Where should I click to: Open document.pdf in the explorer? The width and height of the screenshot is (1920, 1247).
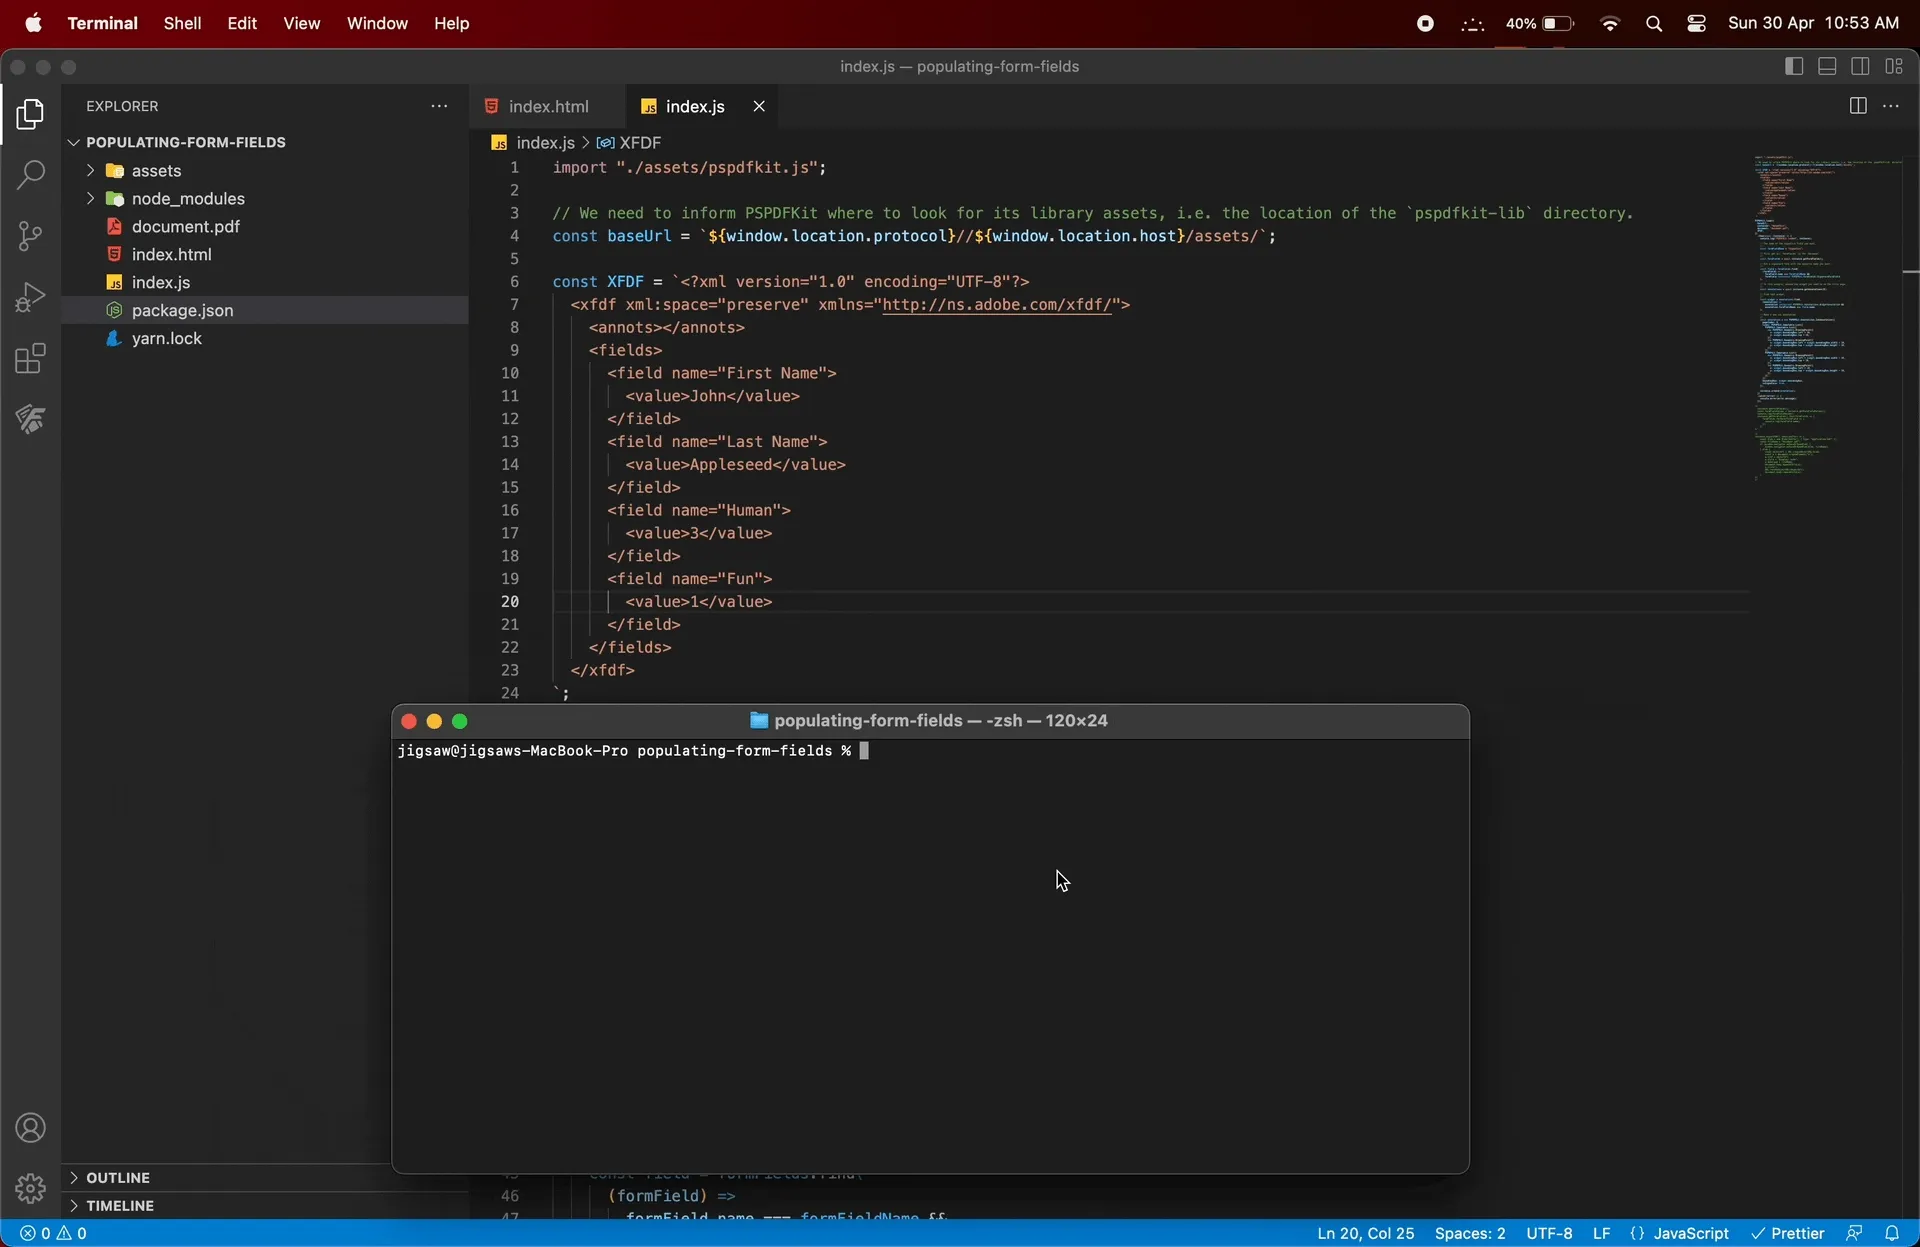185,227
